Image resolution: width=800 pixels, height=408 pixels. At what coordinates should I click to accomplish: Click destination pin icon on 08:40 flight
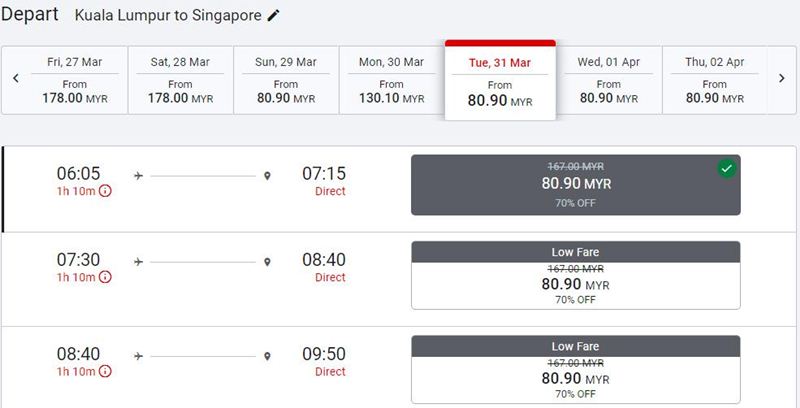[267, 356]
